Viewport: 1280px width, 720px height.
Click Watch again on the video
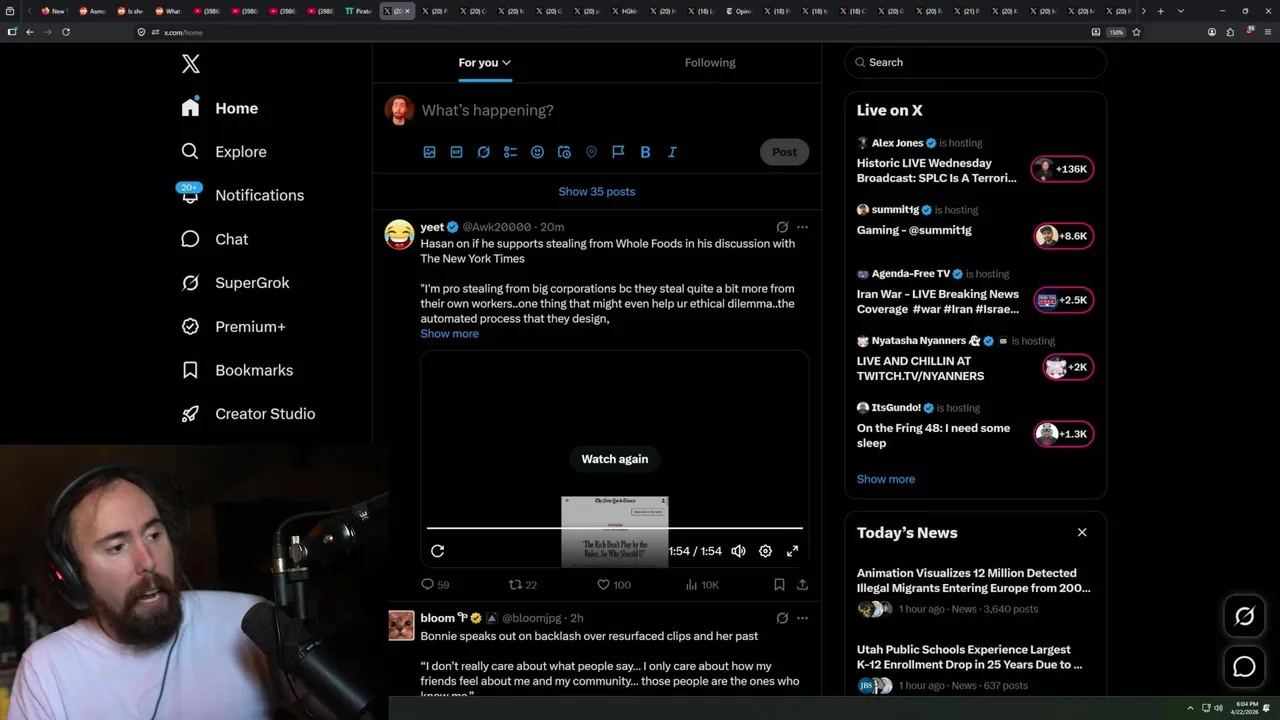click(x=615, y=459)
